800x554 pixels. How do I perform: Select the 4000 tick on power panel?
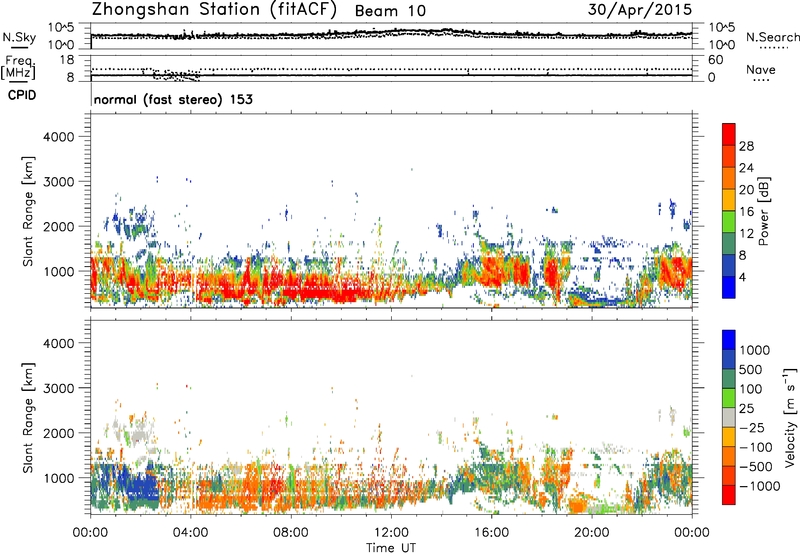click(58, 137)
